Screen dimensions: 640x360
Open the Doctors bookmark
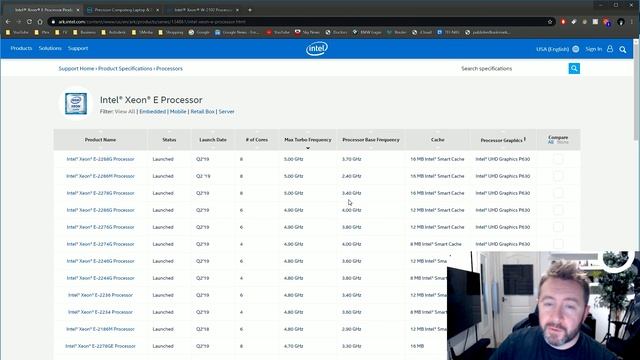pos(336,32)
